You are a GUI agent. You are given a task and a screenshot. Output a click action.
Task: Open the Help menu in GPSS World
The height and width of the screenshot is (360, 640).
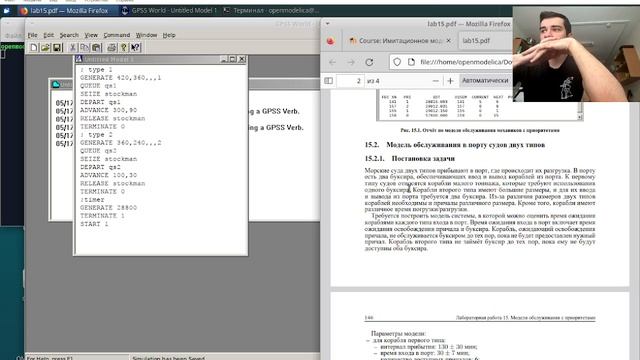(169, 35)
